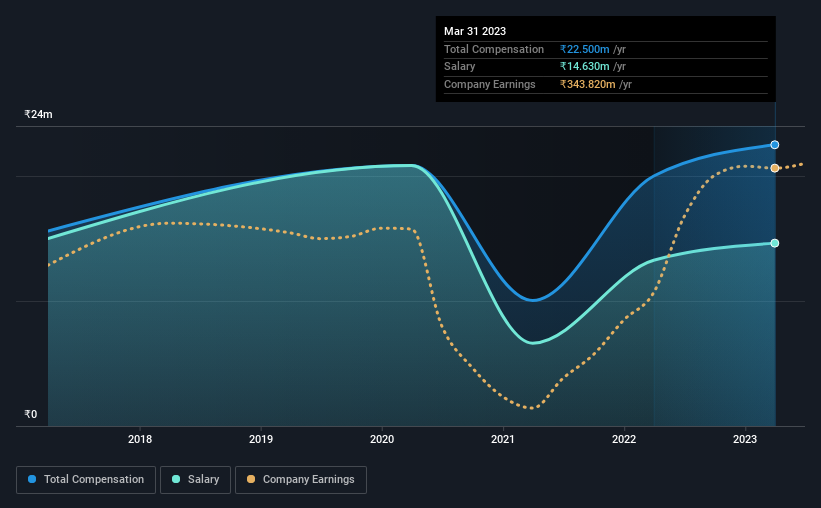This screenshot has height=508, width=821.
Task: Click the blue Total Compensation data point
Action: (774, 145)
